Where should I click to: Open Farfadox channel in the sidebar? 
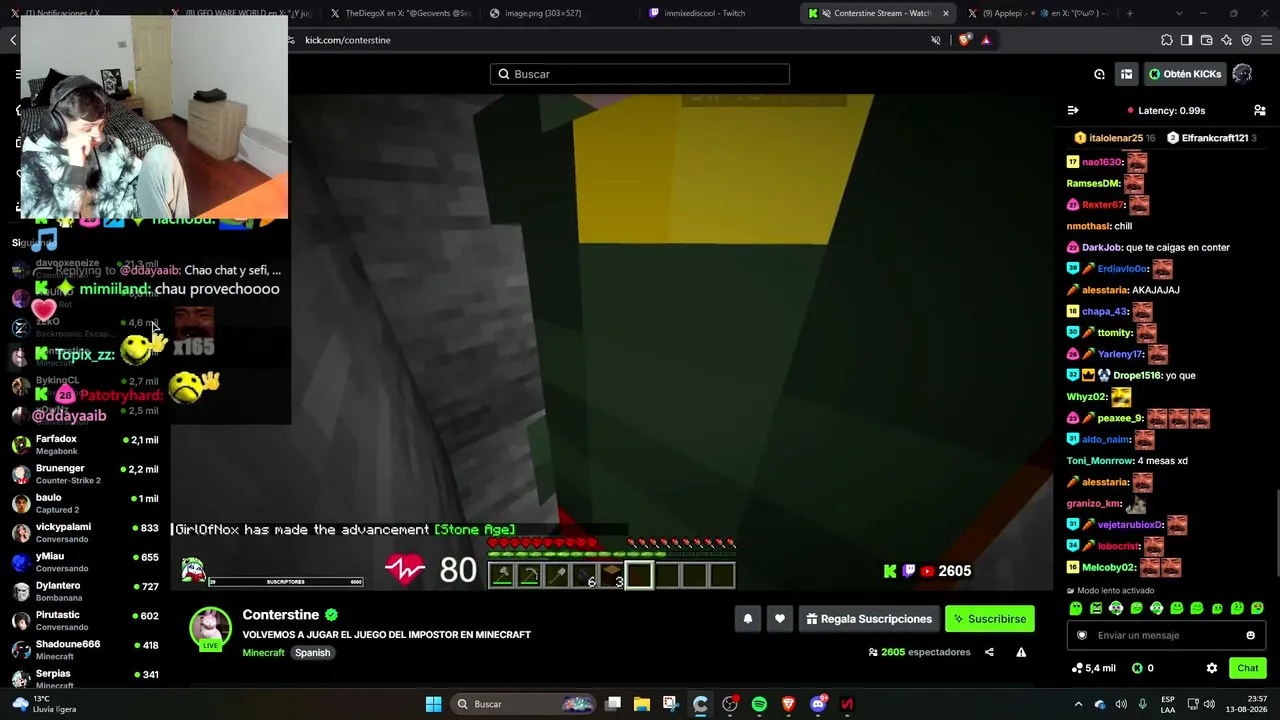tap(85, 444)
